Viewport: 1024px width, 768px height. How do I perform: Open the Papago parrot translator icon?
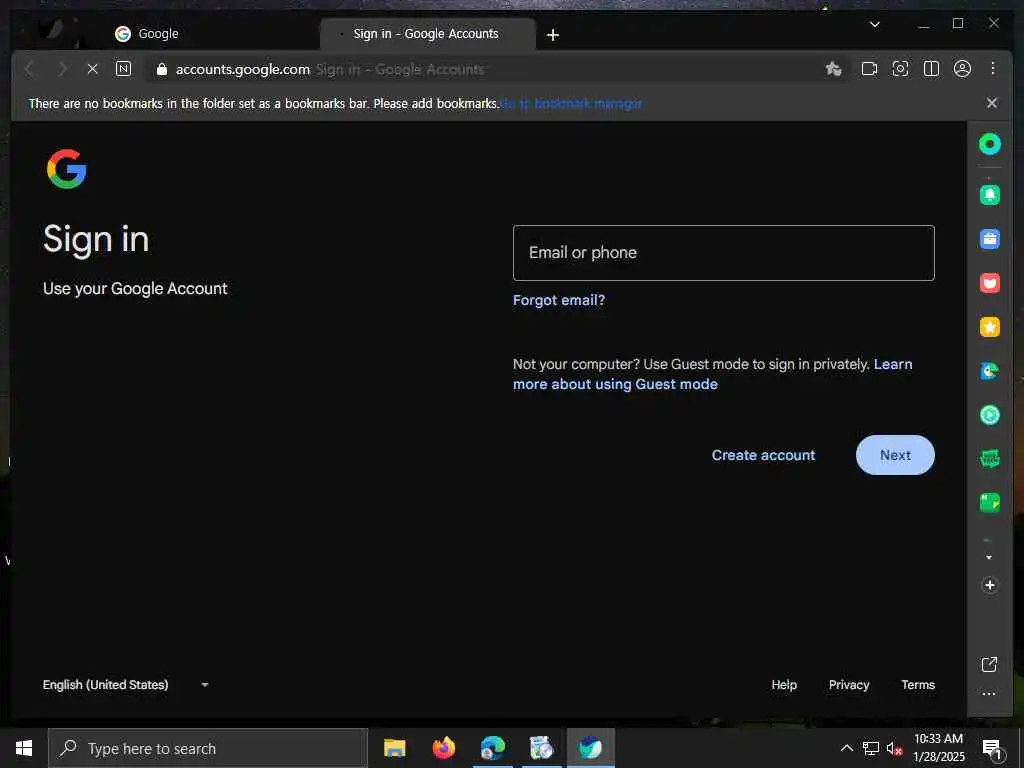(x=989, y=371)
